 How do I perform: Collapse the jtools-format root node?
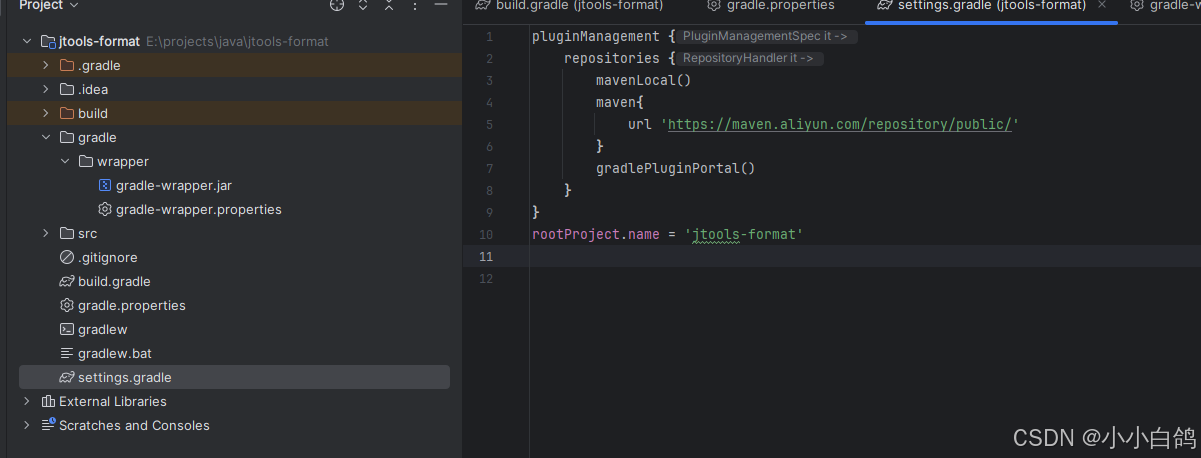pos(27,42)
